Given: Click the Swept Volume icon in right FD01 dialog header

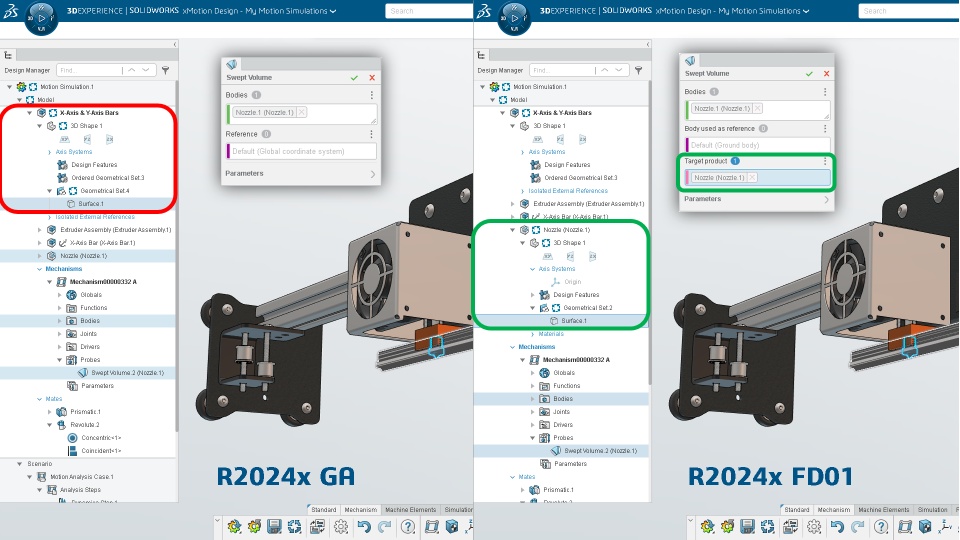Looking at the screenshot, I should (690, 61).
